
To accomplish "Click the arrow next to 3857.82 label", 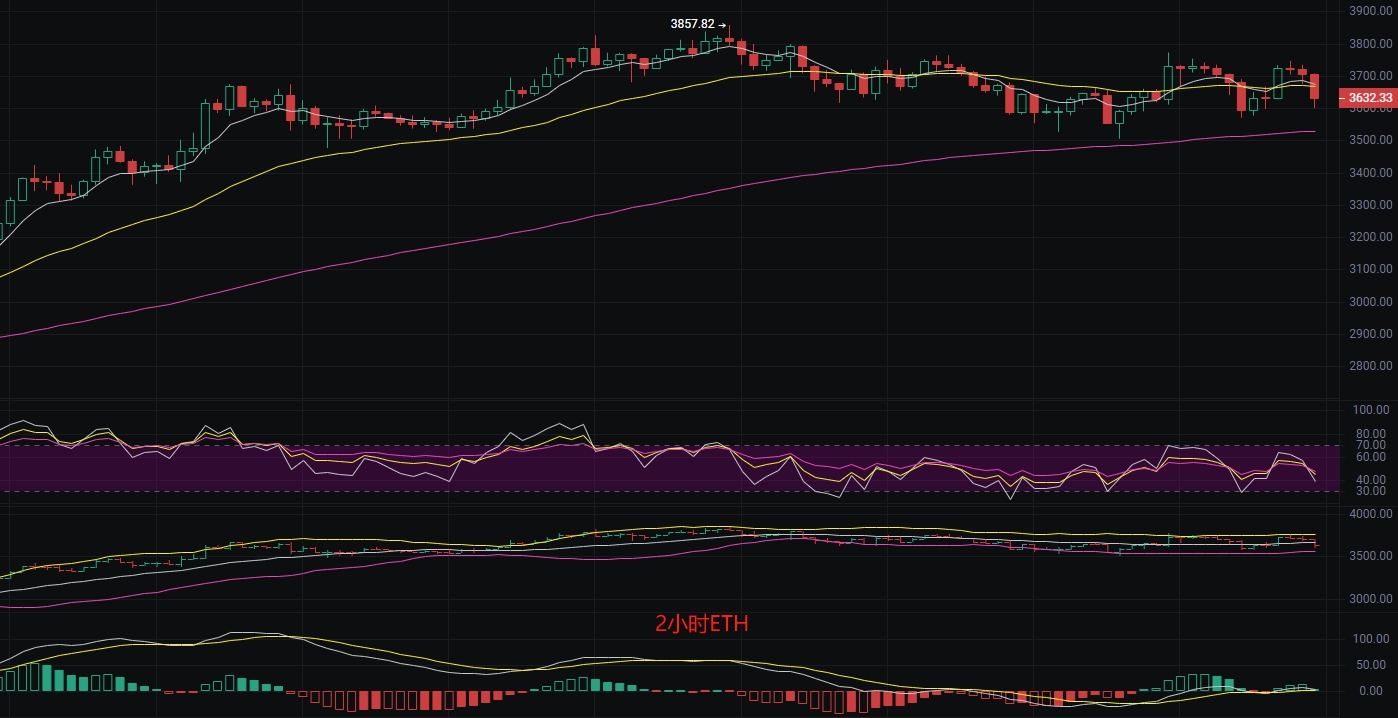I will pyautogui.click(x=722, y=24).
